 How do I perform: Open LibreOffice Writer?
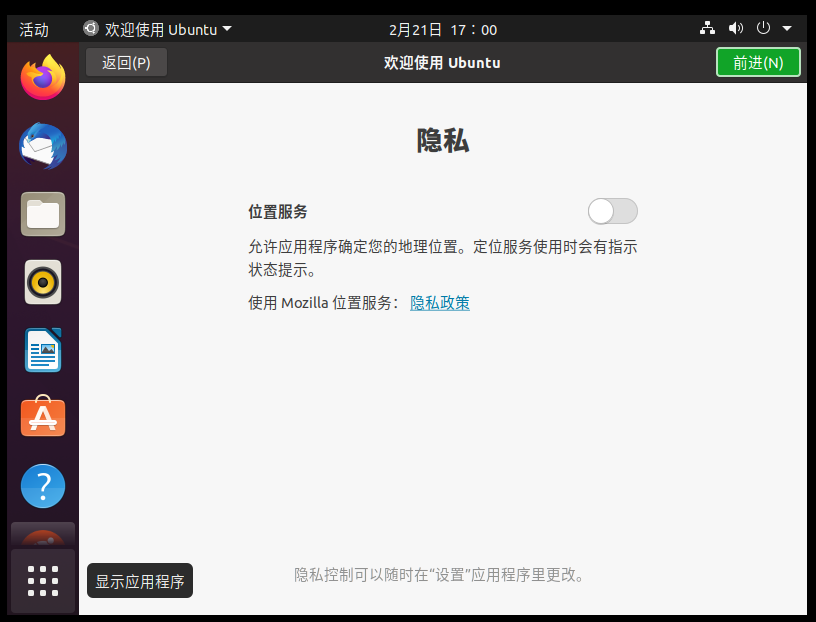coord(42,349)
